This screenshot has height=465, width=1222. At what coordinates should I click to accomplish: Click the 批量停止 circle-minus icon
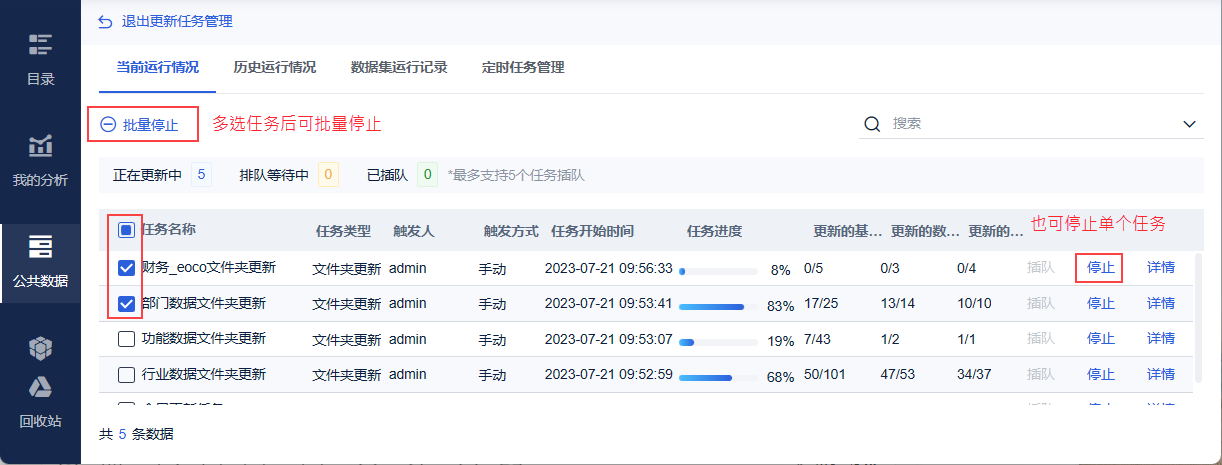click(108, 125)
